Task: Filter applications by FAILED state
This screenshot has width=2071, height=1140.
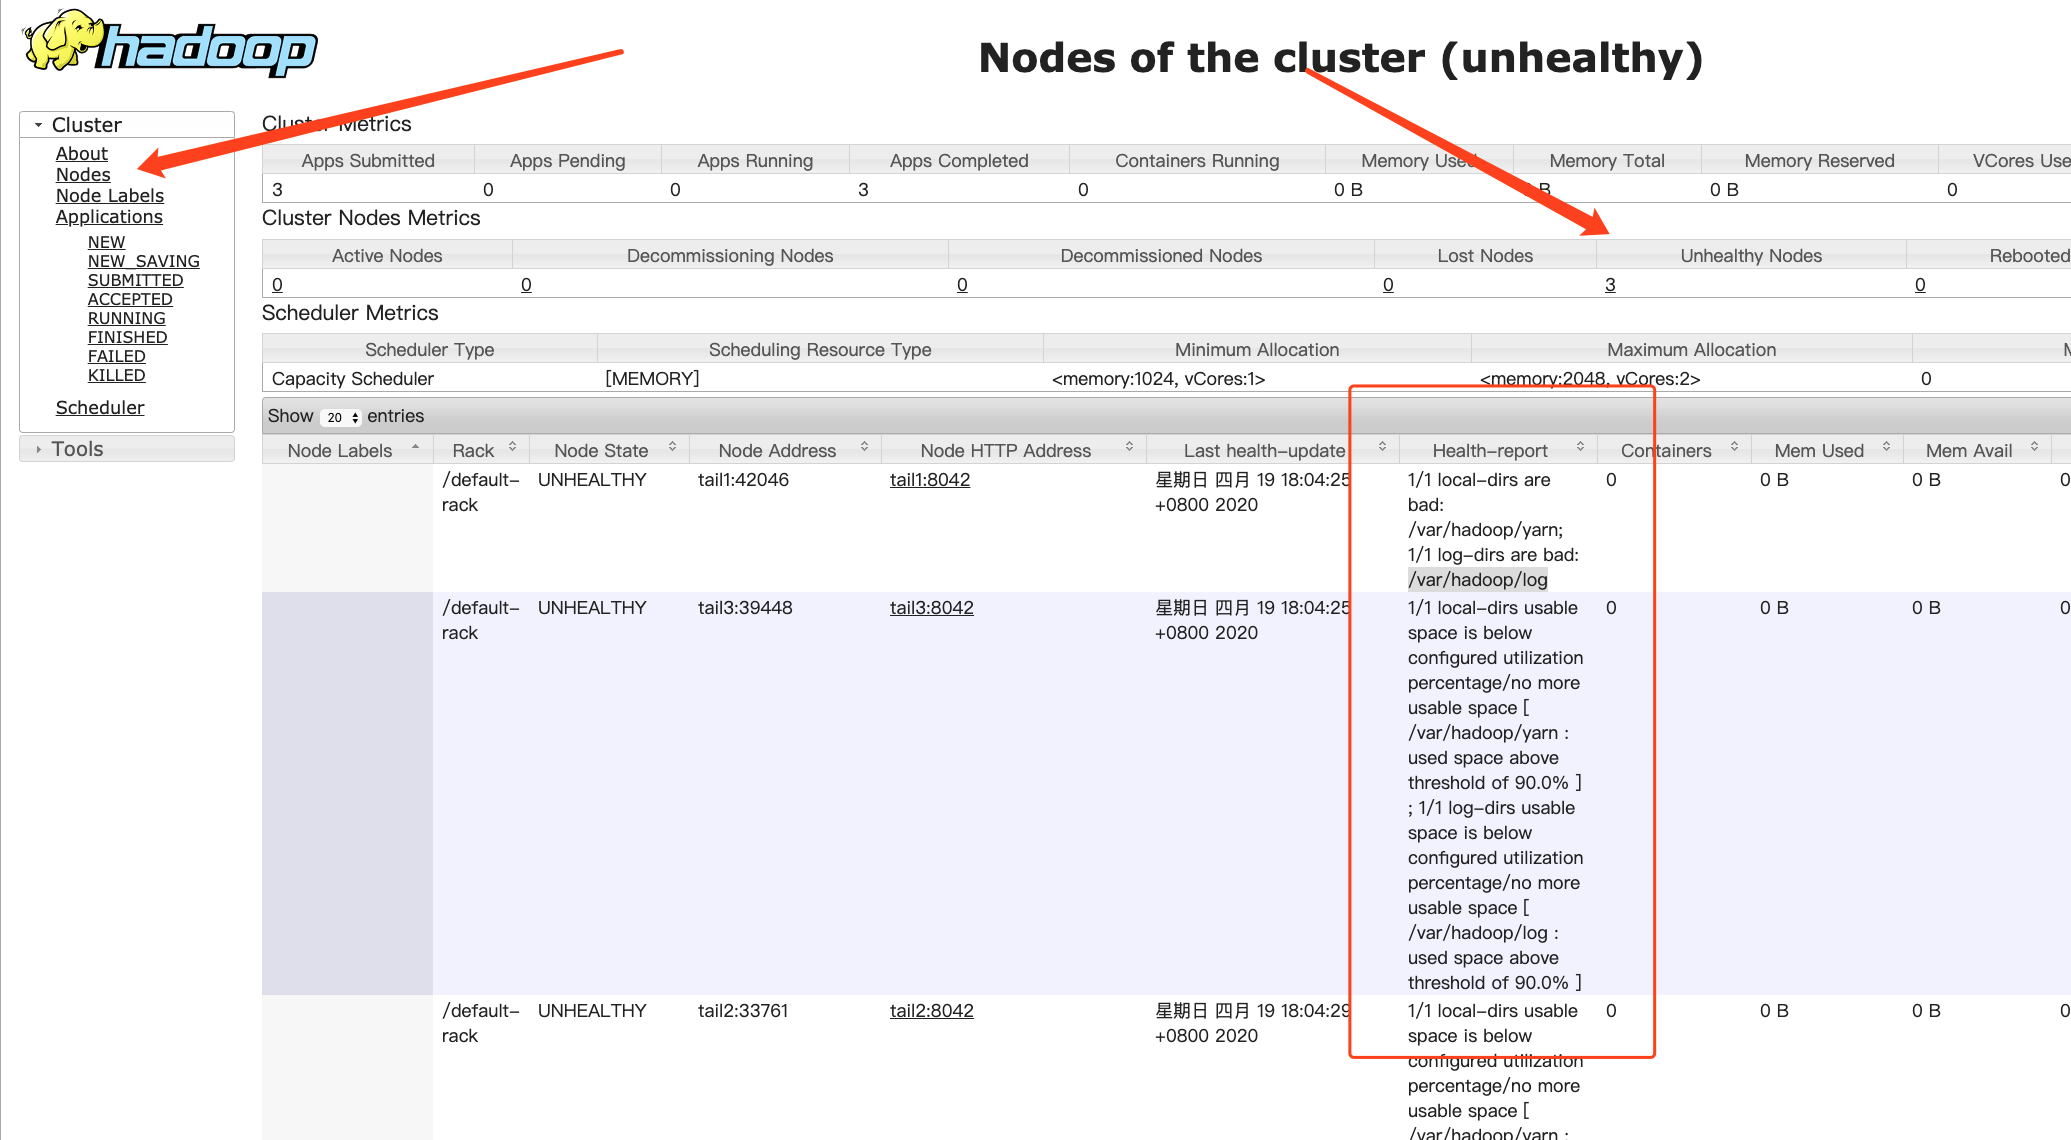Action: (x=116, y=356)
